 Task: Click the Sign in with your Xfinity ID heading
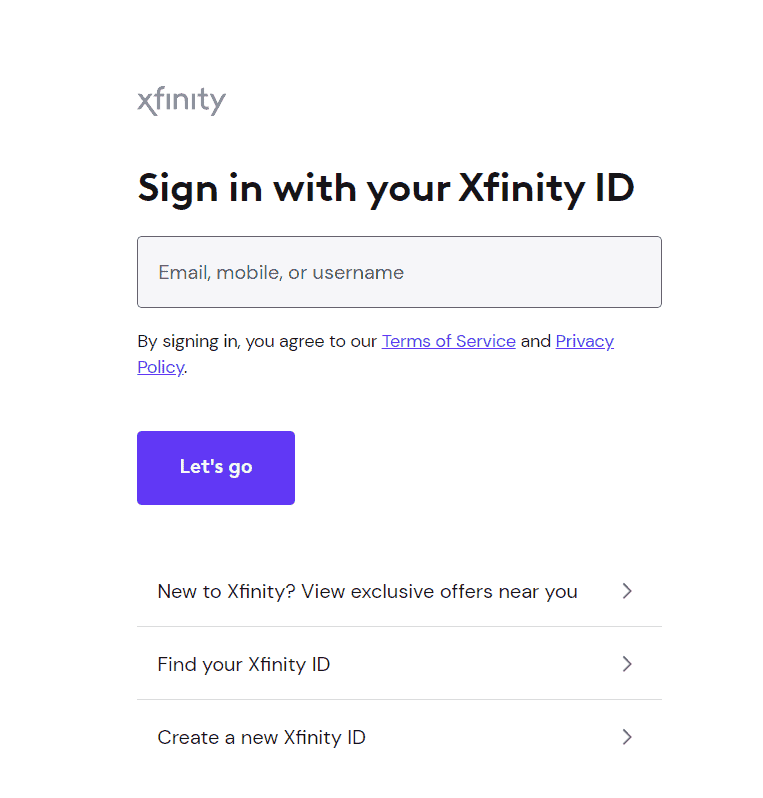coord(386,188)
